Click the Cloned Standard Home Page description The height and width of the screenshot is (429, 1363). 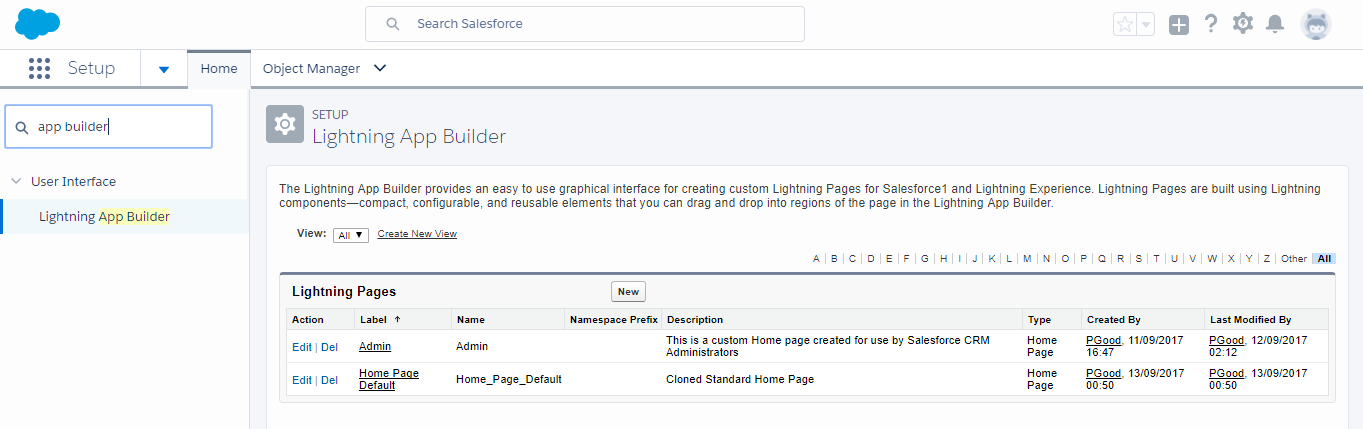(x=740, y=379)
